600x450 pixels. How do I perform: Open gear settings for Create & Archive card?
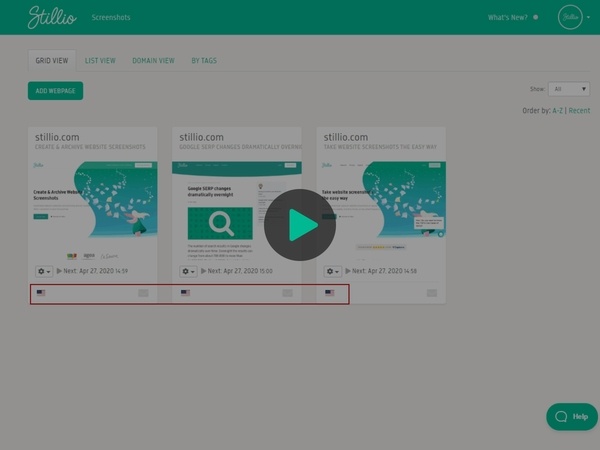[44, 271]
